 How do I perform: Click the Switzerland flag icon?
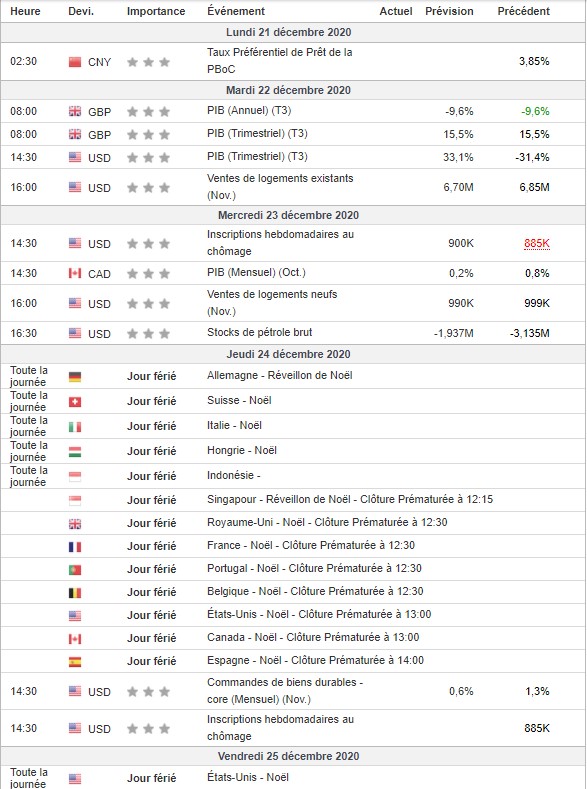point(75,402)
